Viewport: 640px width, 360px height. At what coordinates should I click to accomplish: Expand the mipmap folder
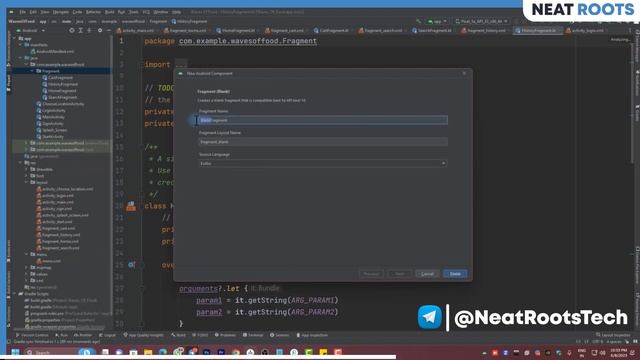tap(27, 267)
